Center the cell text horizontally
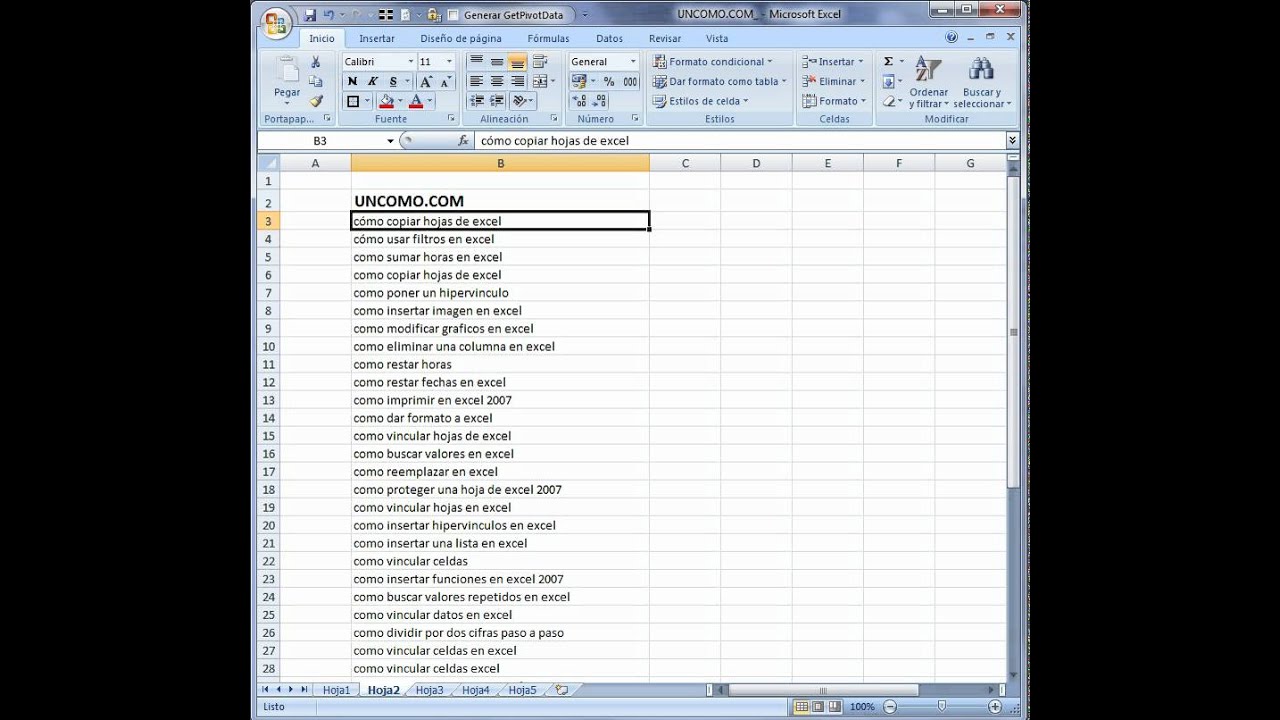The height and width of the screenshot is (720, 1280). (x=497, y=81)
